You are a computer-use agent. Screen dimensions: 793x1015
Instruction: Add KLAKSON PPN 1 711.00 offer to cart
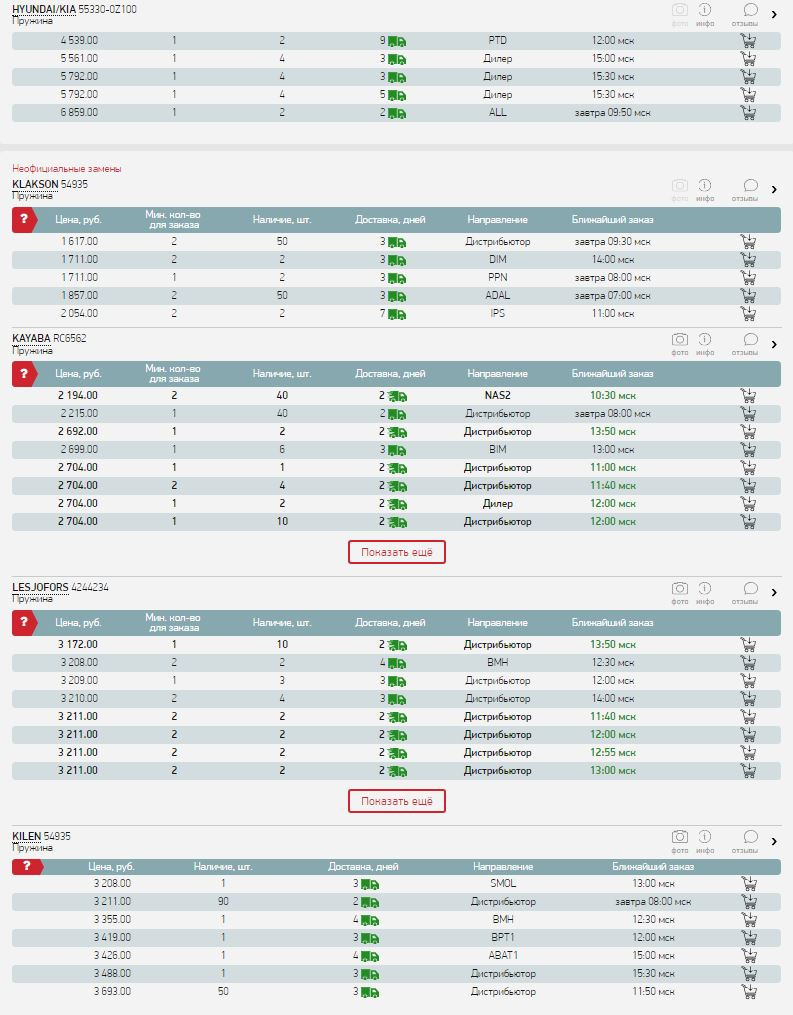click(x=748, y=278)
